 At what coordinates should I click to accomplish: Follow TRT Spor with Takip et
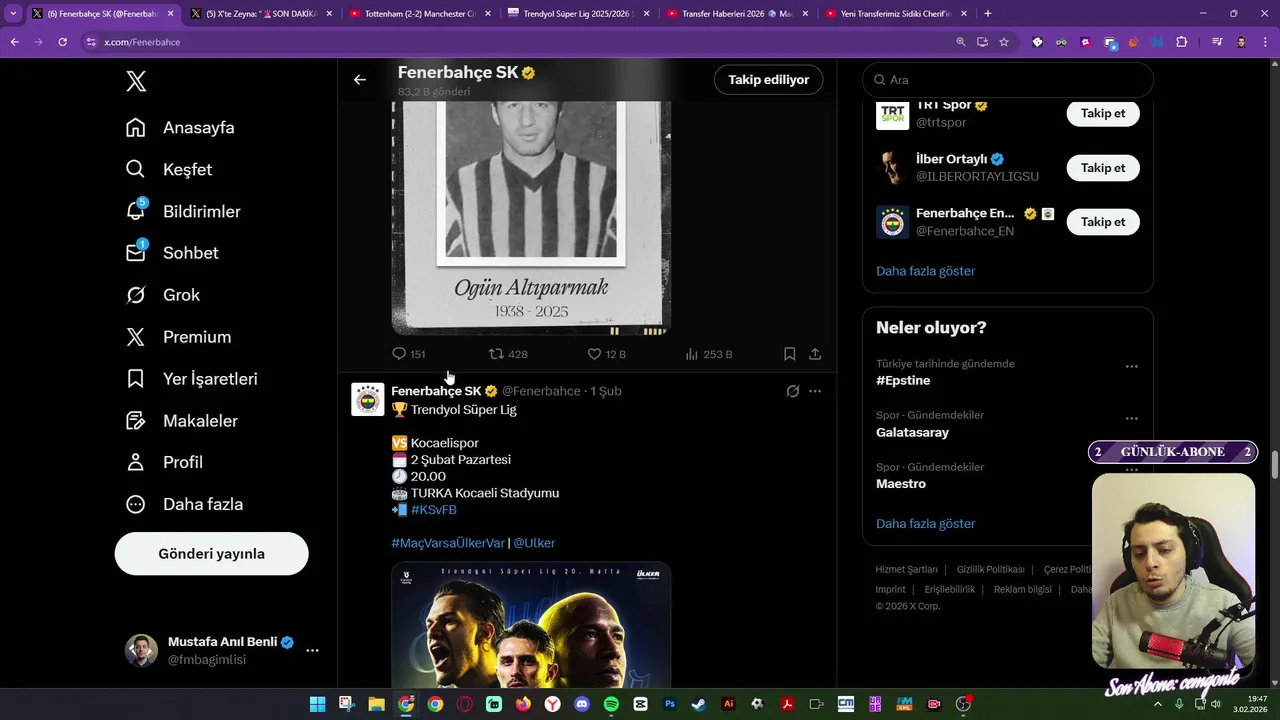[1103, 113]
